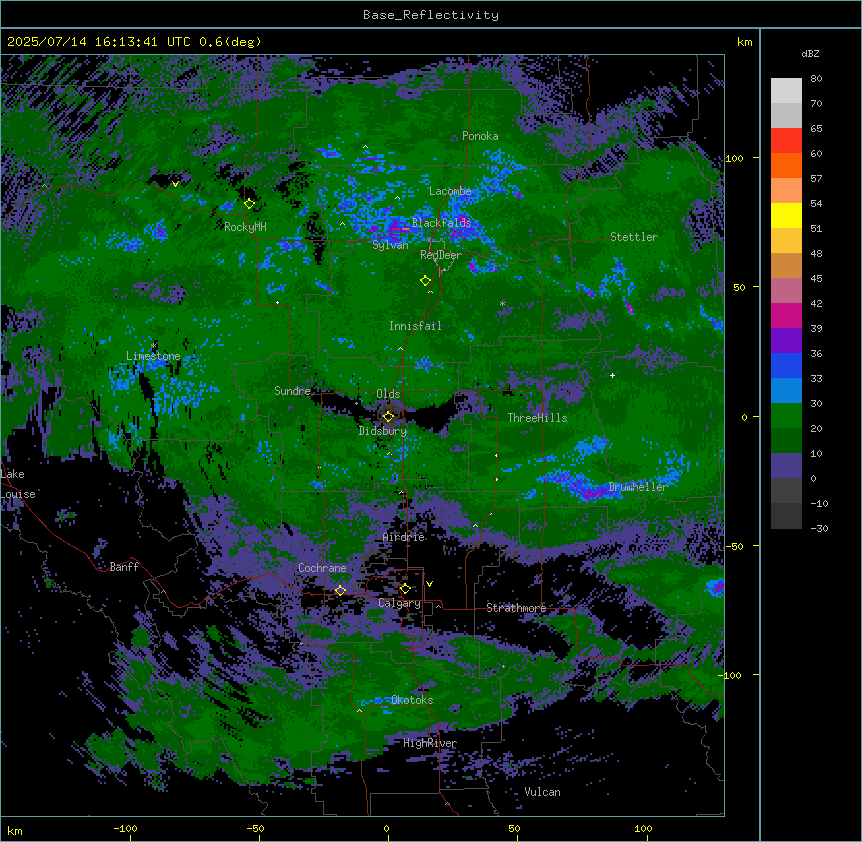Select the golden swatch between 51 and 48
Viewport: 862px width, 842px height.
point(786,241)
